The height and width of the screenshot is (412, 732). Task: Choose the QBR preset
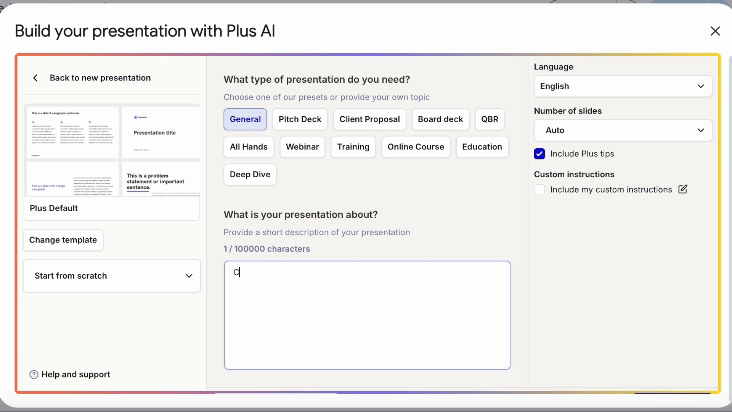pos(490,119)
